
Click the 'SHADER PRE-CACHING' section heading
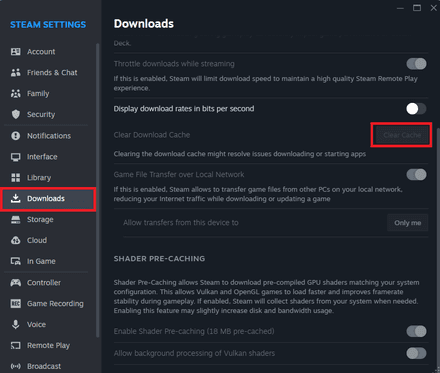(159, 259)
